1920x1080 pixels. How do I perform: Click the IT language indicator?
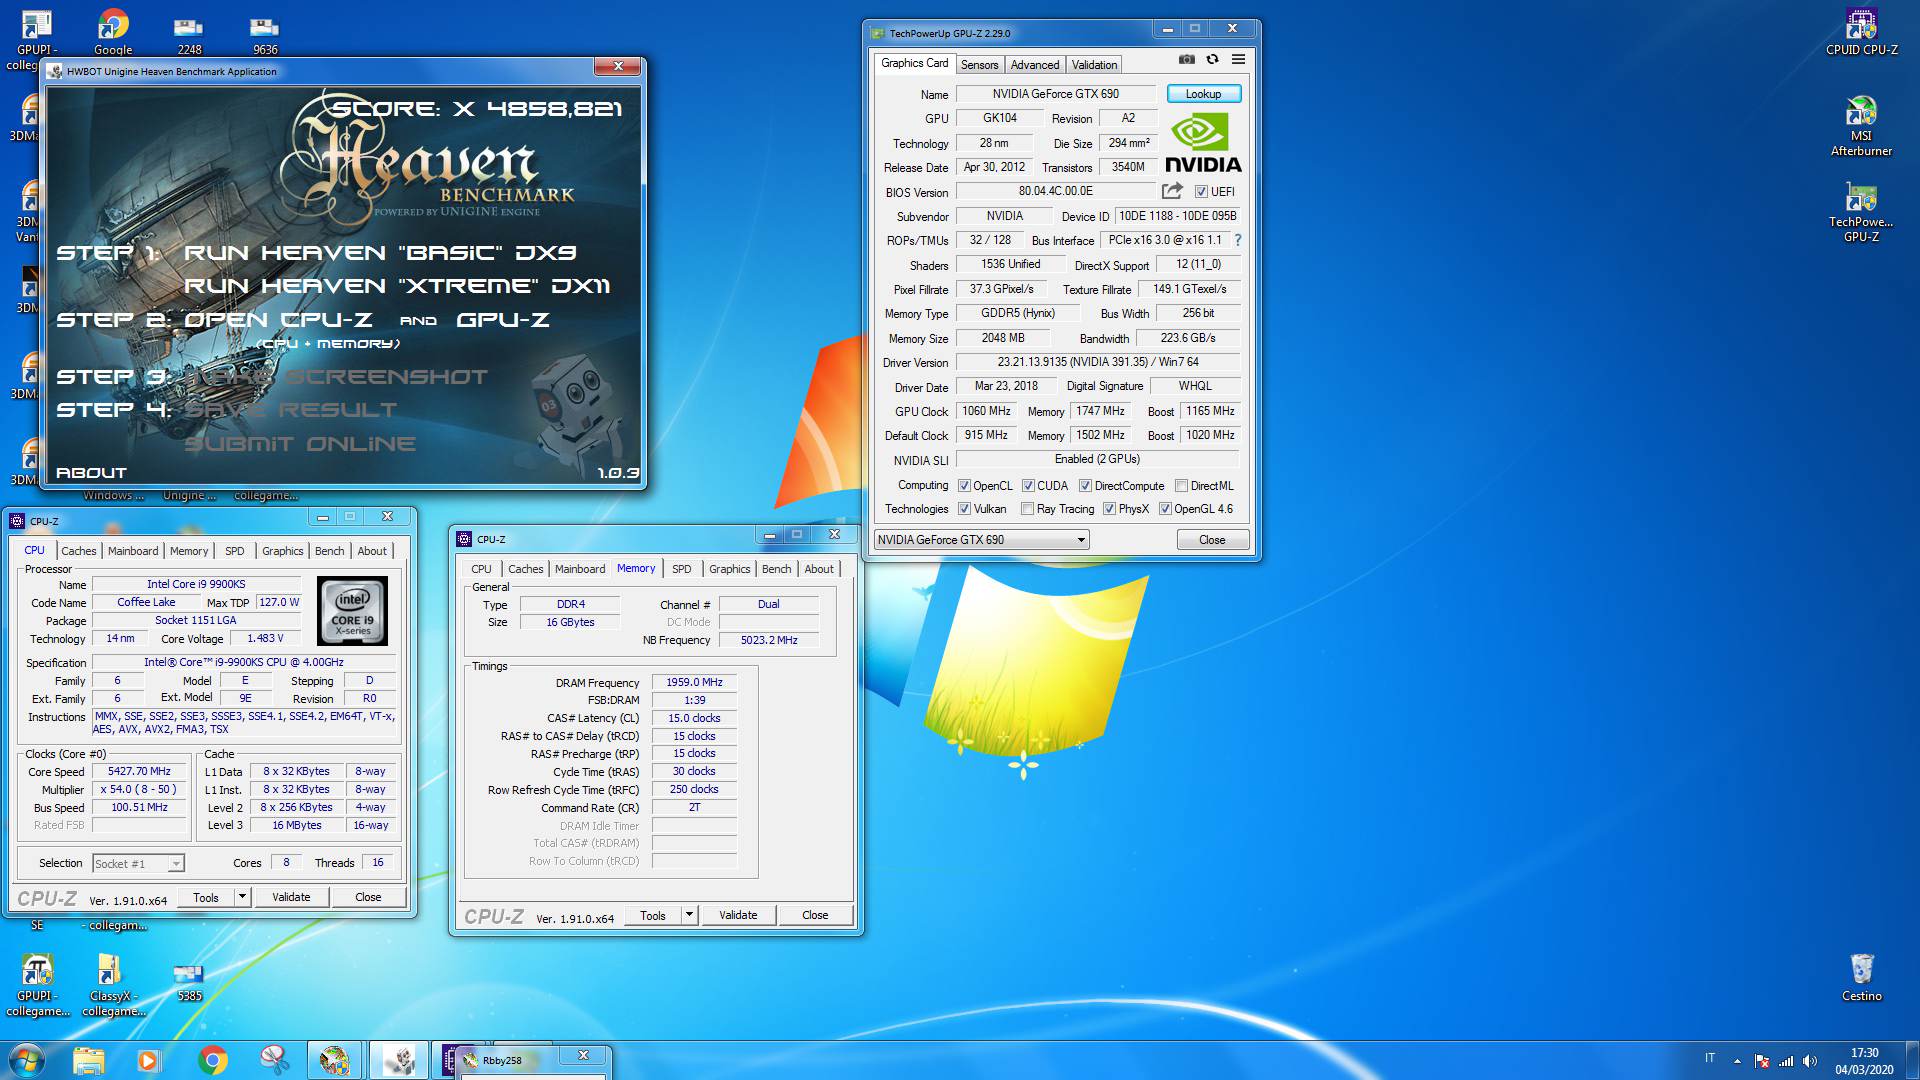coord(1709,1058)
